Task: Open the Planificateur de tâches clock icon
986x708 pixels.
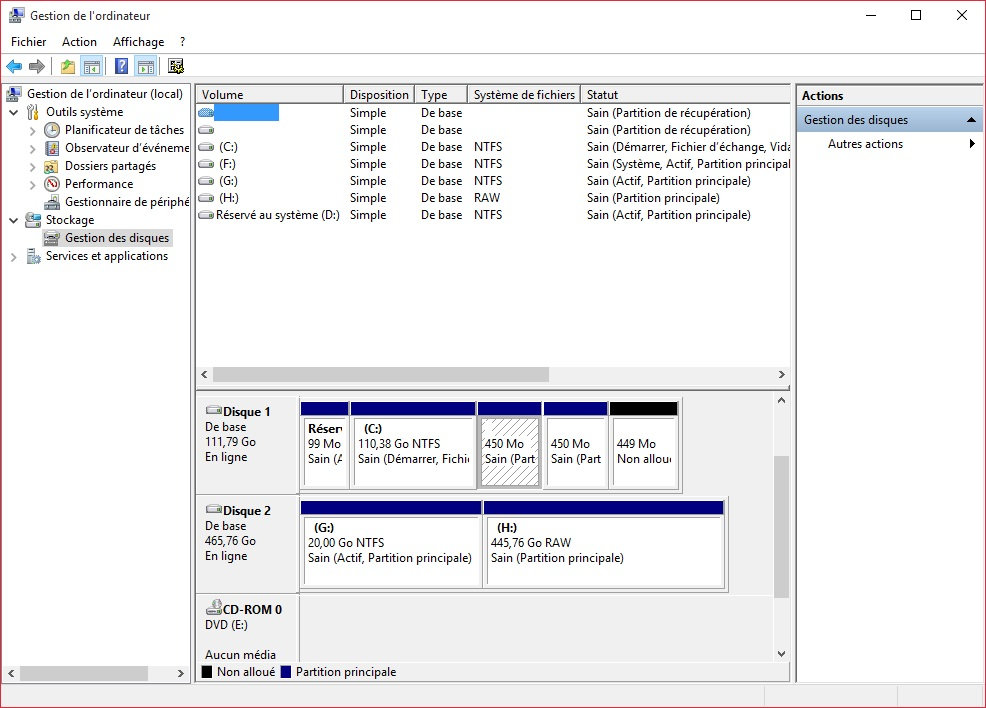Action: tap(52, 130)
